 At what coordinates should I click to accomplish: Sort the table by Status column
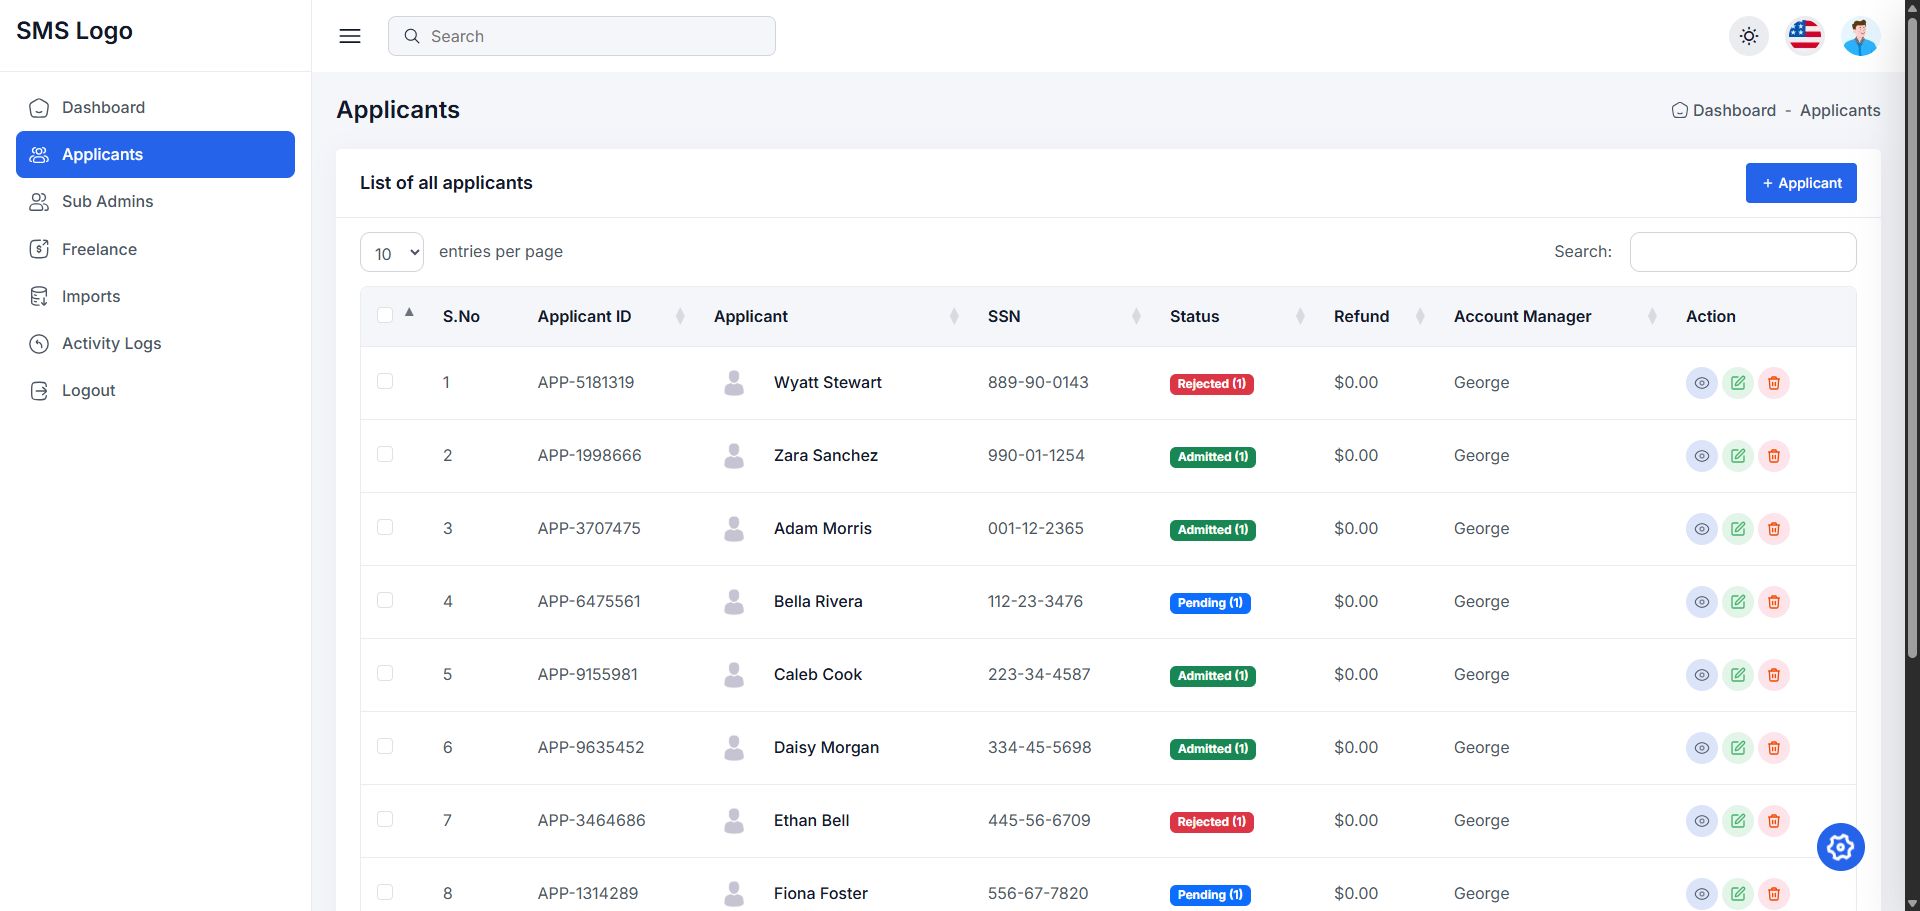pos(1194,316)
